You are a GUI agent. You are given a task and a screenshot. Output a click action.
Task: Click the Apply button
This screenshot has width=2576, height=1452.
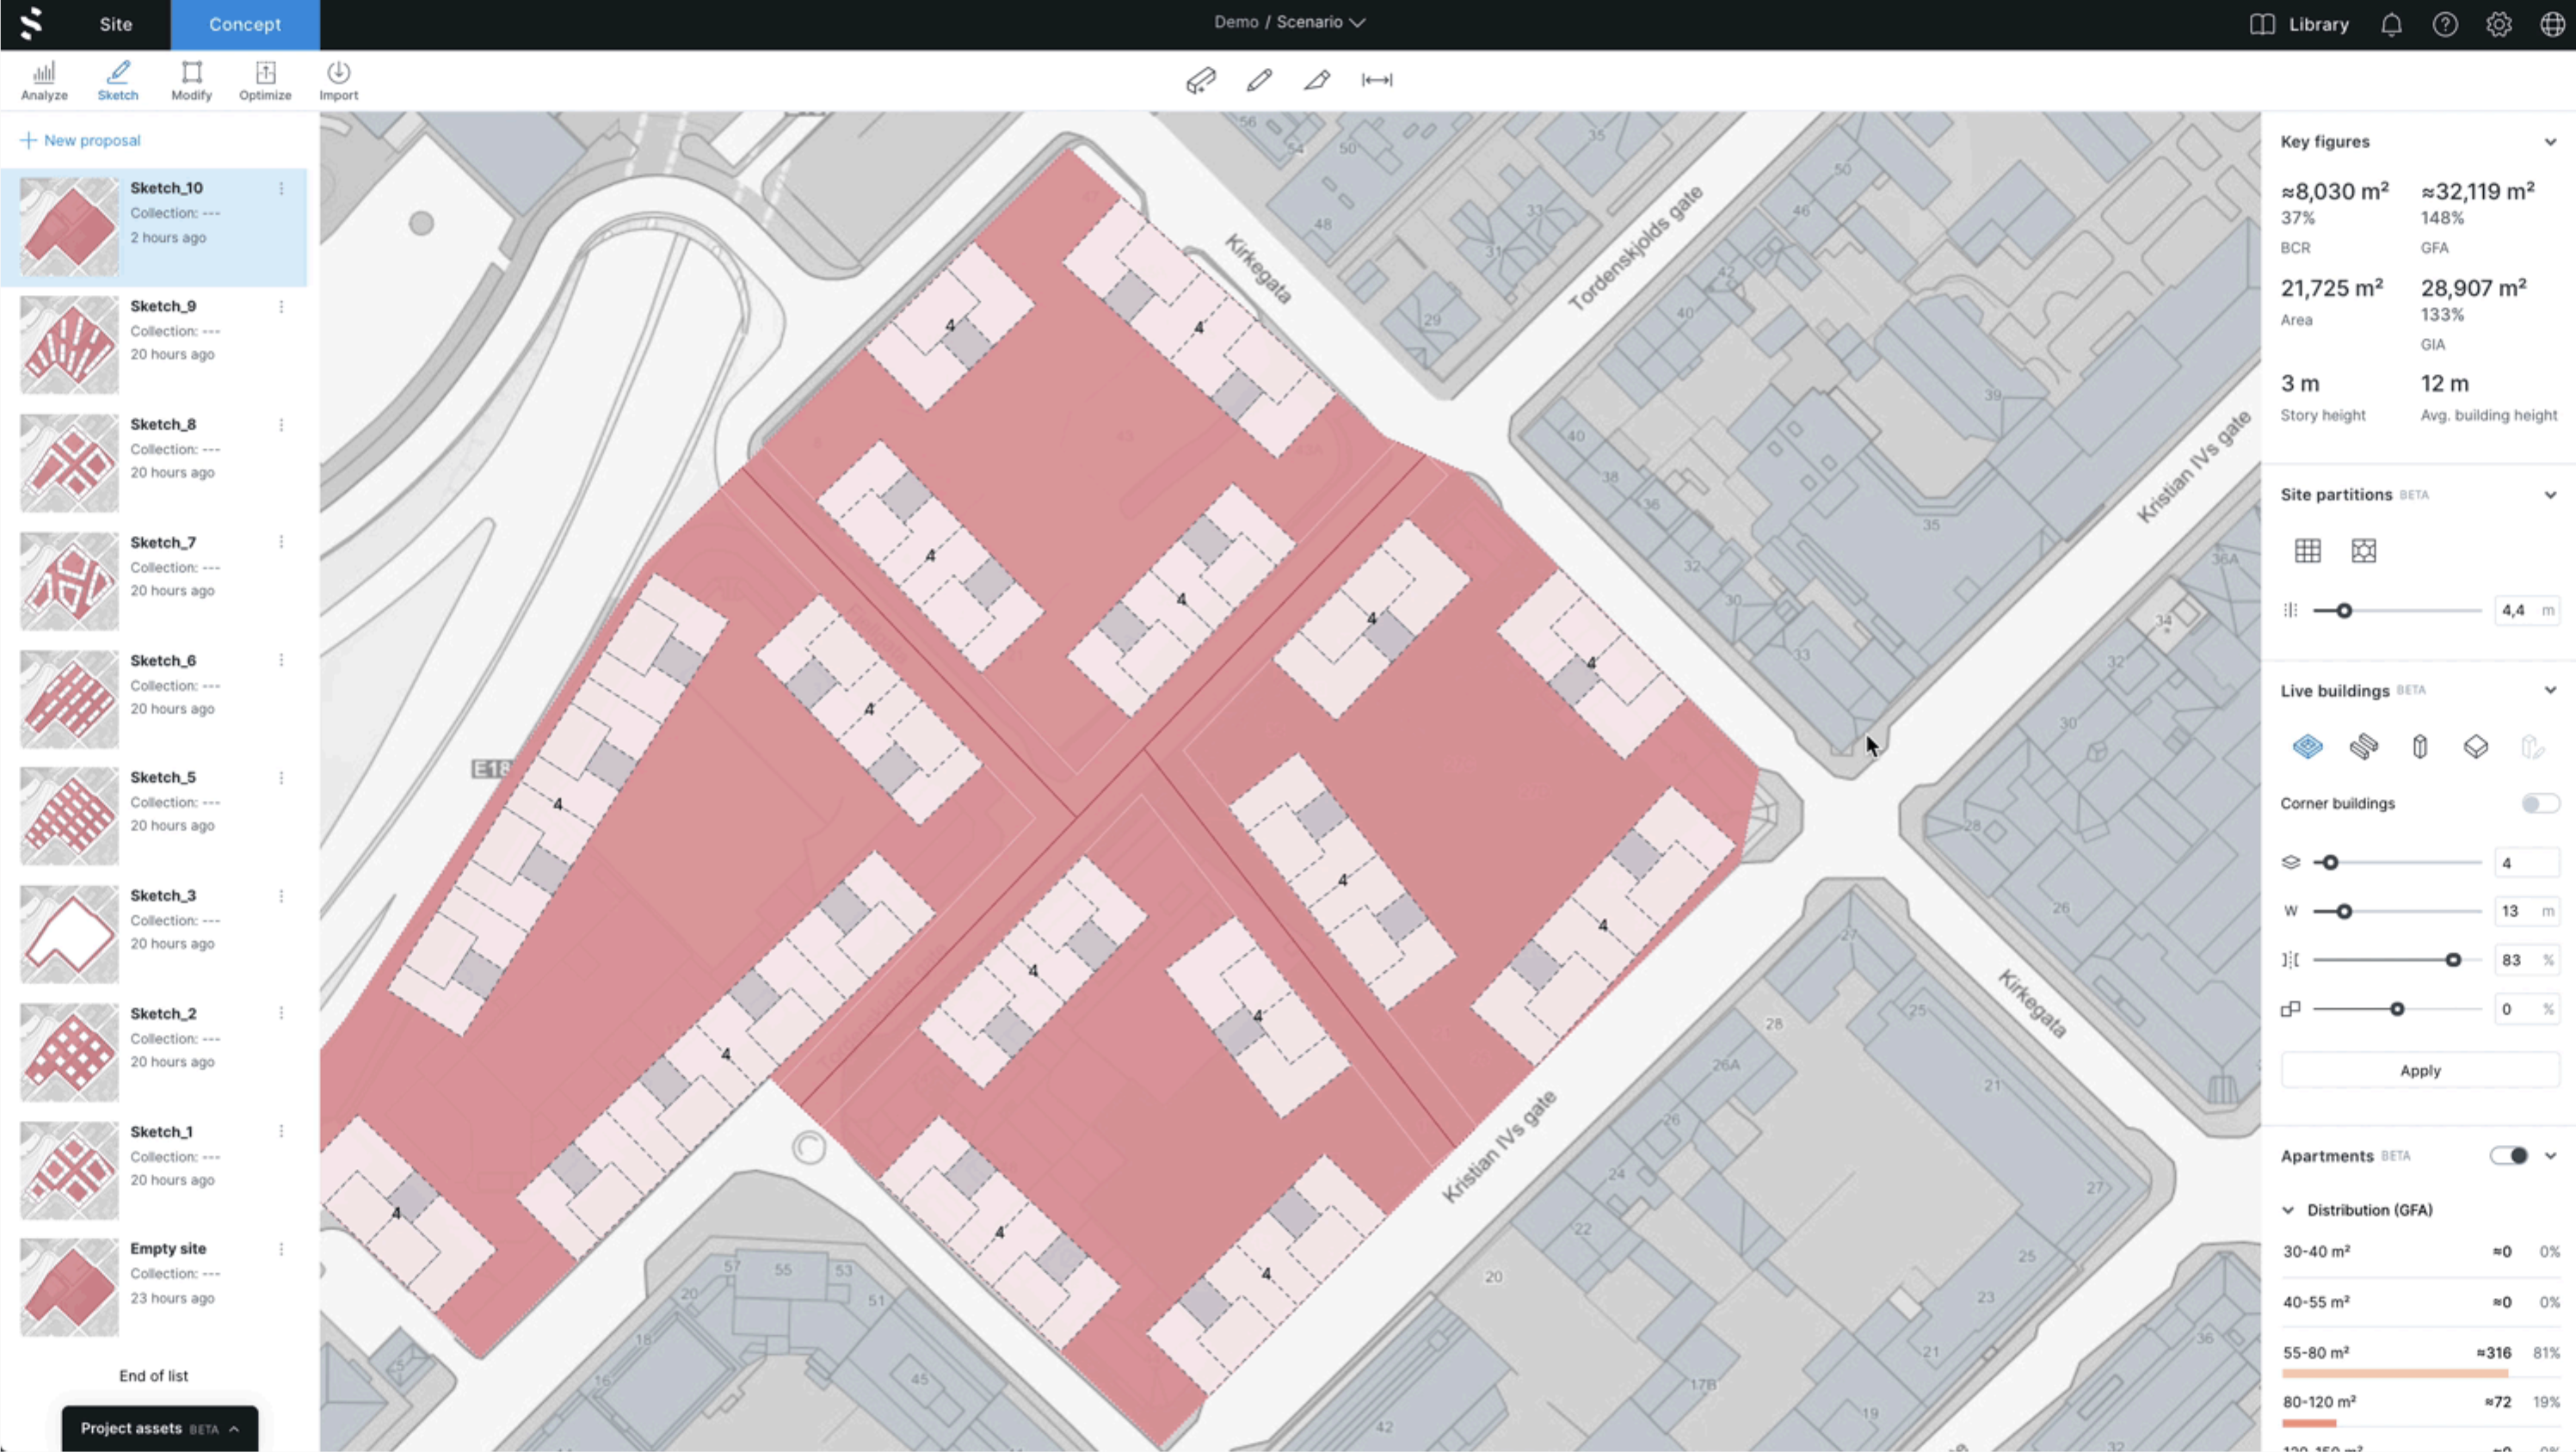2420,1070
